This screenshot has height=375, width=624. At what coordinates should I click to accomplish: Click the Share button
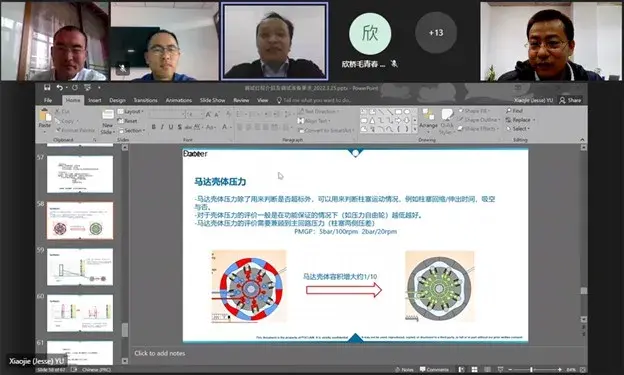coord(570,100)
